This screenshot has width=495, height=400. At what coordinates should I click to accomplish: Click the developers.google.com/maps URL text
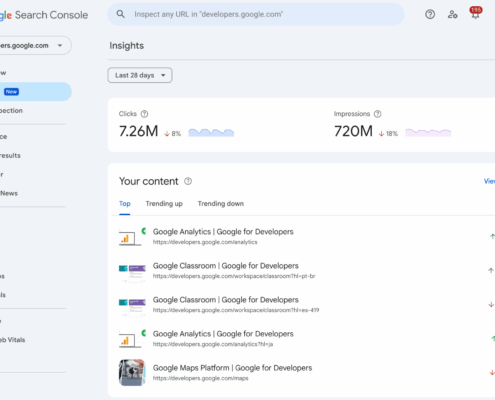[x=201, y=378]
